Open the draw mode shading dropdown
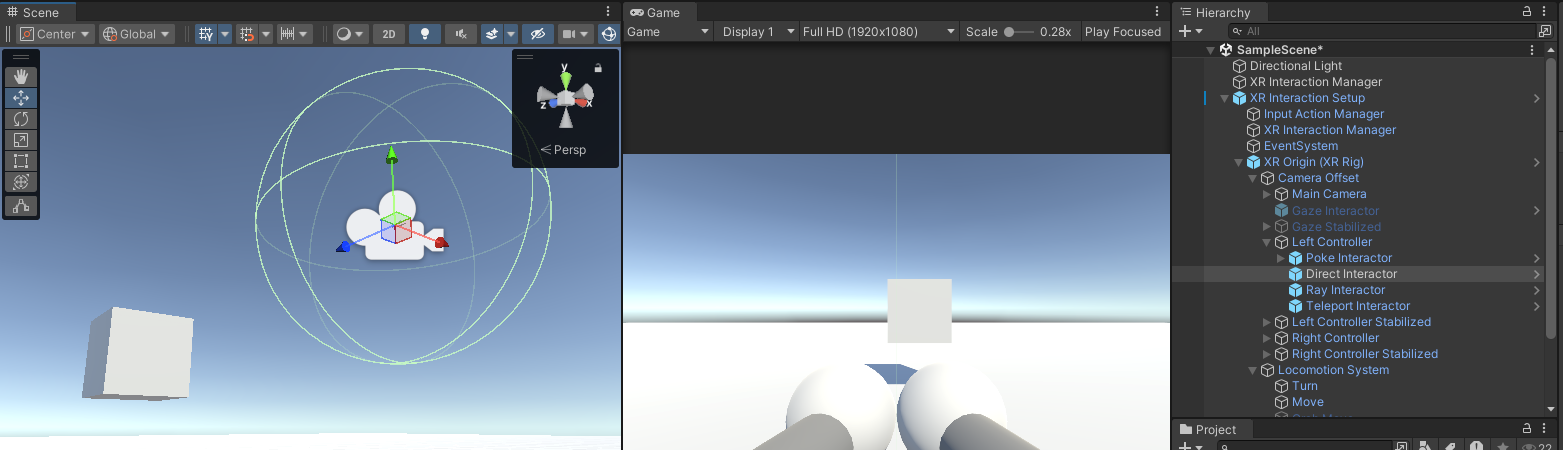Screen dimensions: 1563x450 click(350, 33)
